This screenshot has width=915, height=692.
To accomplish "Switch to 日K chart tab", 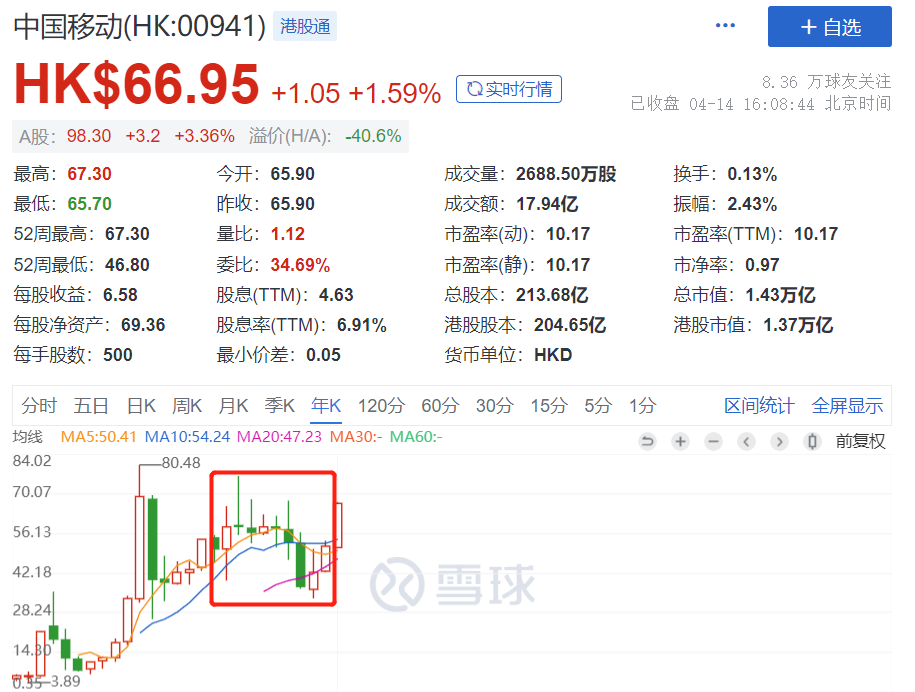I will click(x=141, y=406).
